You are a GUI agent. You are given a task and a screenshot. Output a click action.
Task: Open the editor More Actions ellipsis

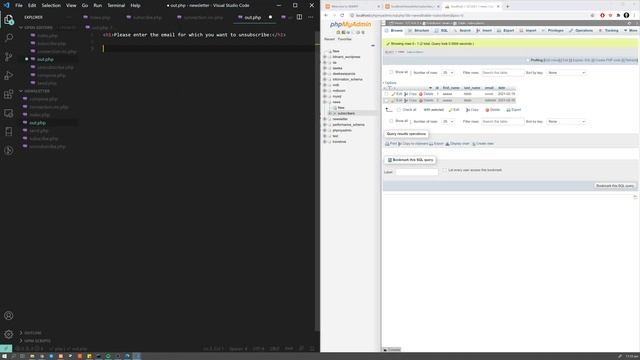pyautogui.click(x=311, y=17)
